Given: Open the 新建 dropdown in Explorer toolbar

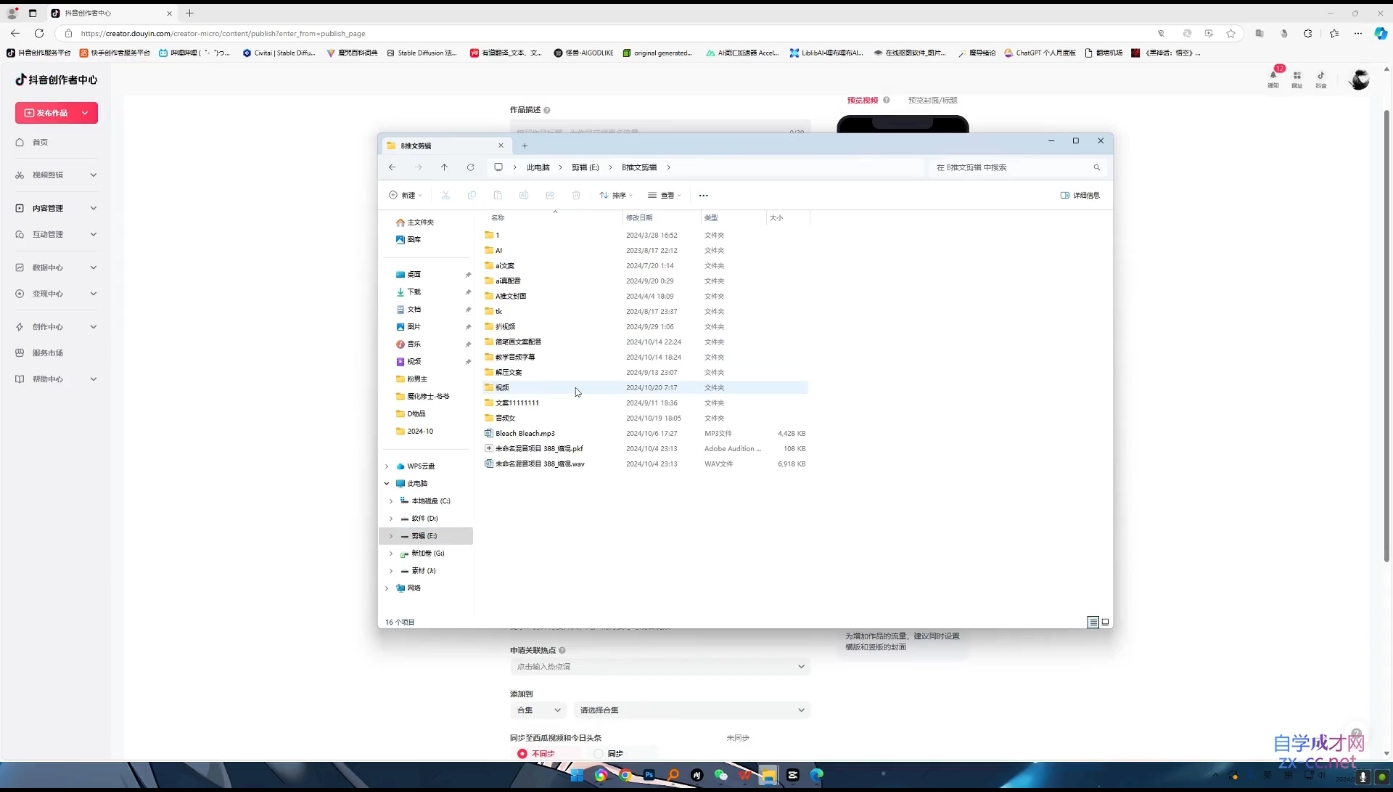Looking at the screenshot, I should click(x=405, y=195).
